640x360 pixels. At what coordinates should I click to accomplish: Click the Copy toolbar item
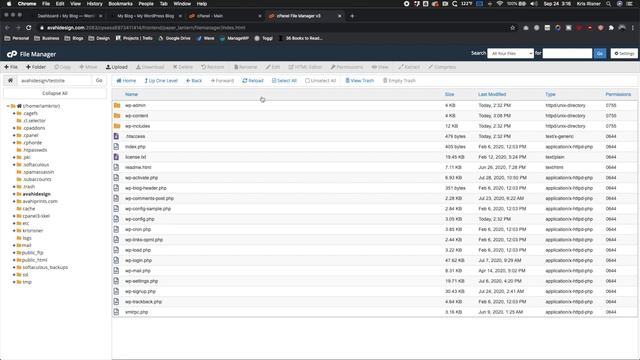[62, 67]
